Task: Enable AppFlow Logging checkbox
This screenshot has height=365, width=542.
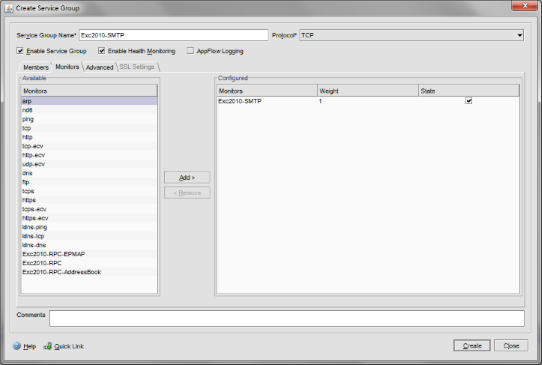Action: tap(190, 51)
